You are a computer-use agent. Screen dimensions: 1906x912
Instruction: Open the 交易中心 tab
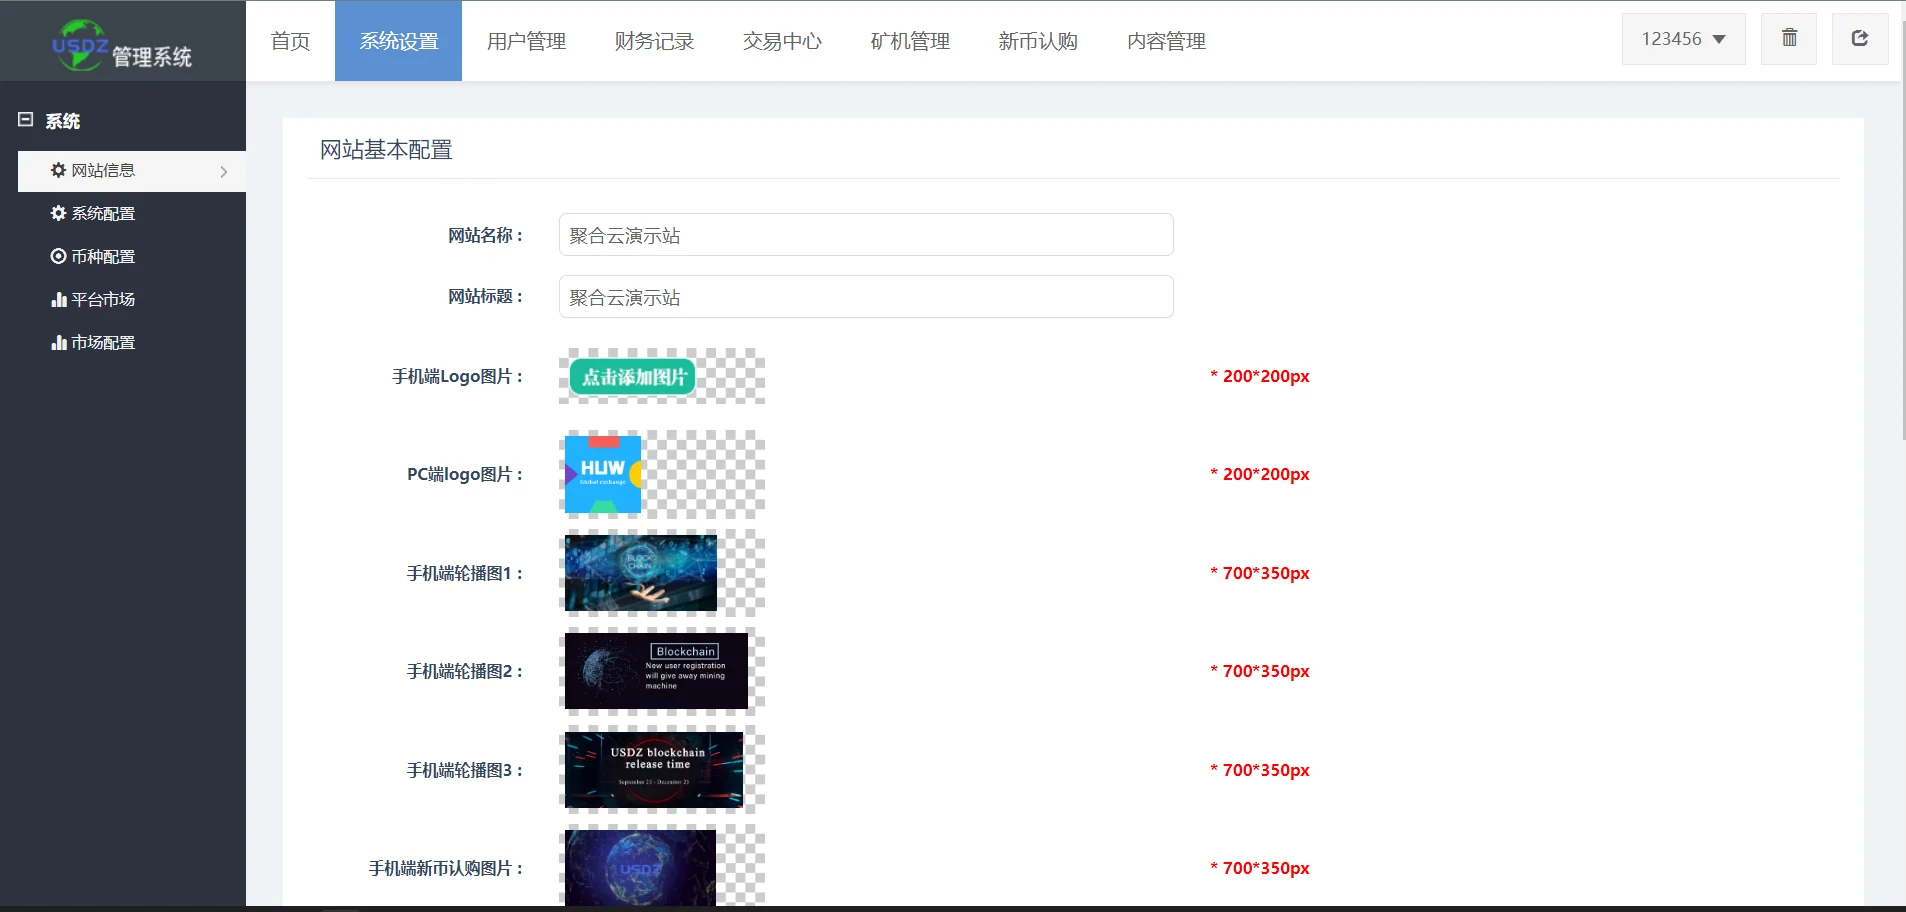point(782,41)
